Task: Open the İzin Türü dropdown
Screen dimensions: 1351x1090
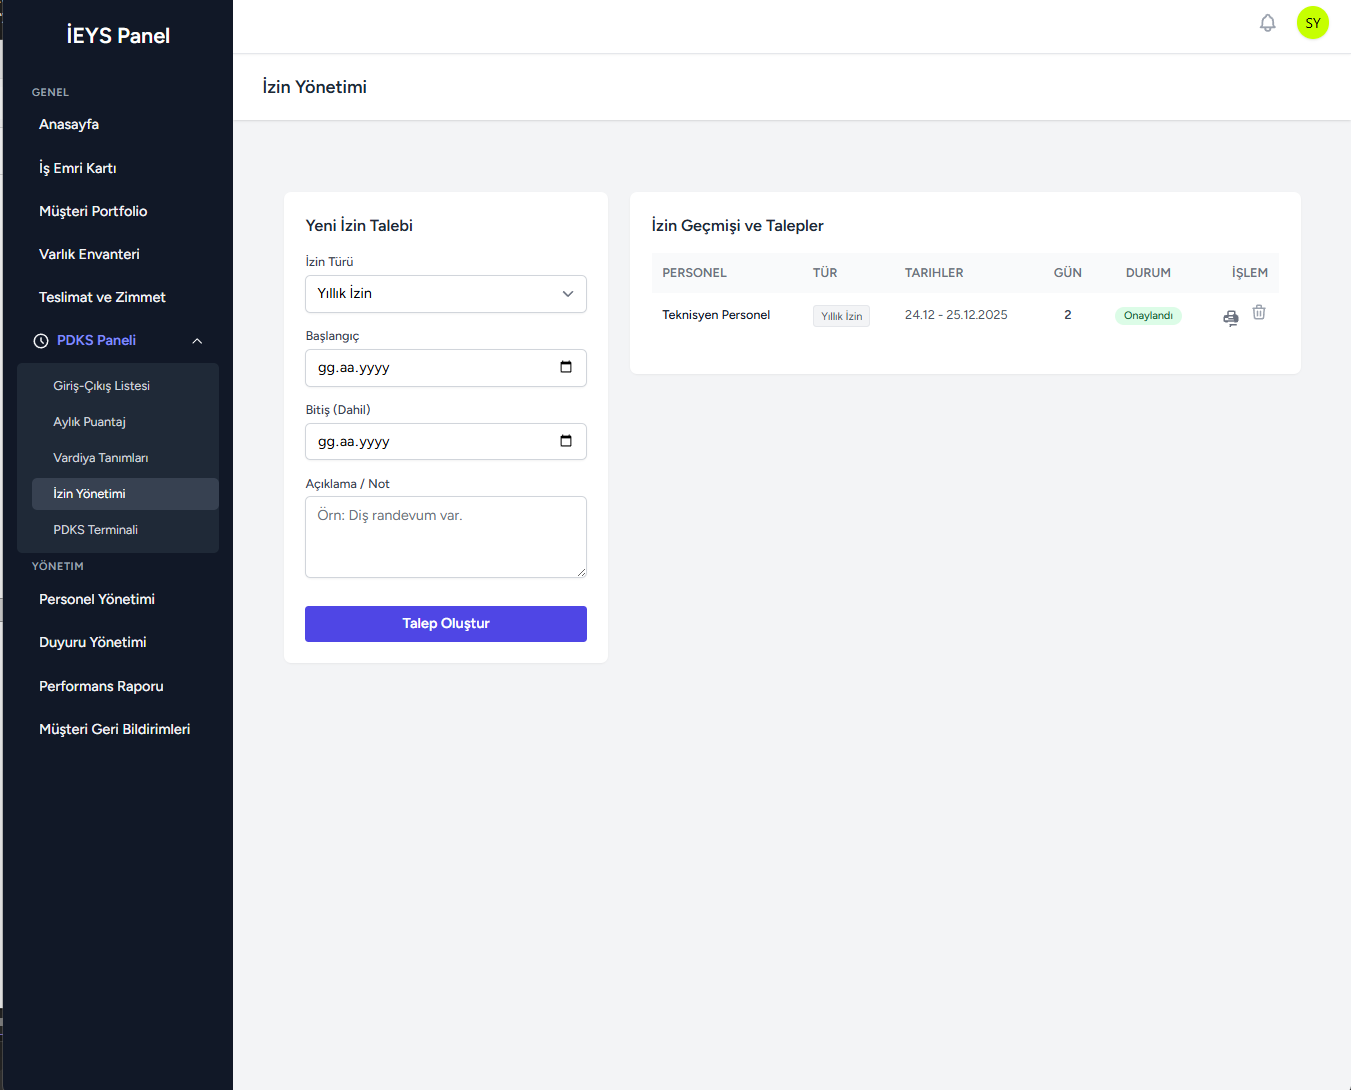Action: (445, 294)
